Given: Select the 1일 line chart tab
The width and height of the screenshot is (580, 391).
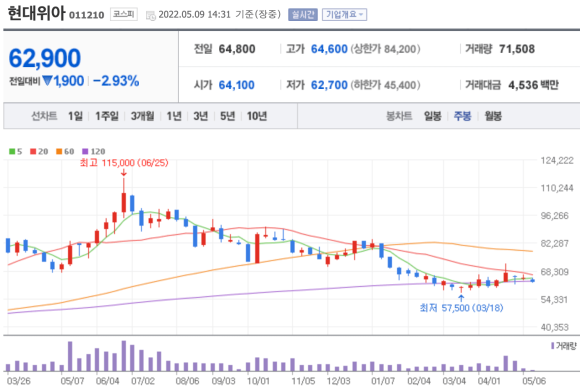Looking at the screenshot, I should 75,116.
